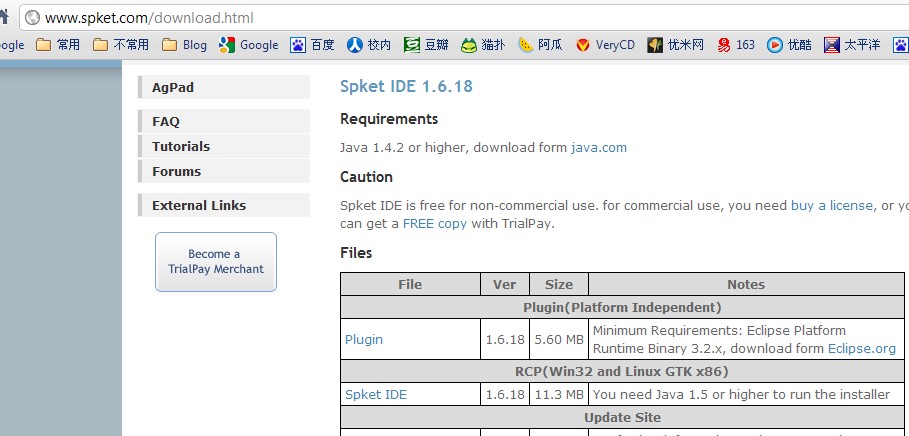Open the Blog bookmarks folder

click(184, 45)
